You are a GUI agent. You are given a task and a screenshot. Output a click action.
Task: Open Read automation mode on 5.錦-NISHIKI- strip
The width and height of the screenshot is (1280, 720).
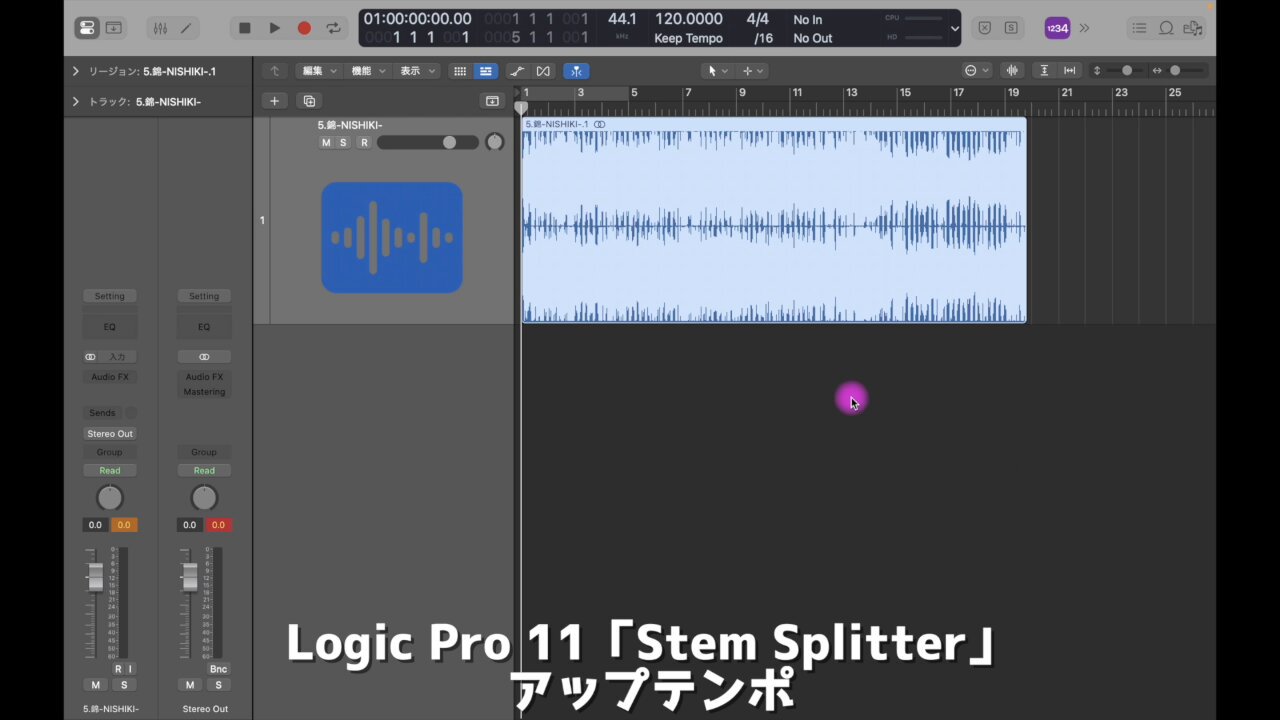(x=110, y=471)
